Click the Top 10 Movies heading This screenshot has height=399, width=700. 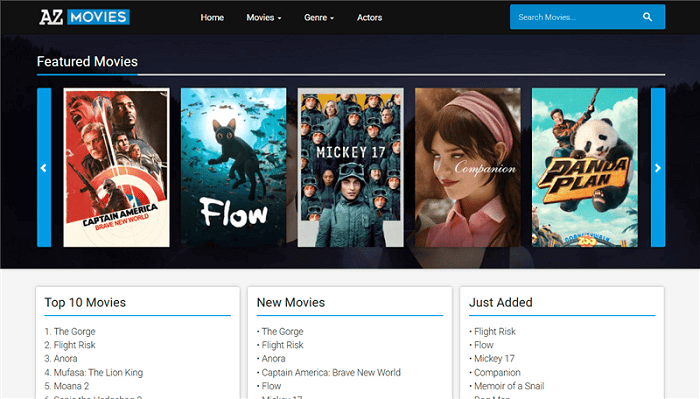point(85,303)
